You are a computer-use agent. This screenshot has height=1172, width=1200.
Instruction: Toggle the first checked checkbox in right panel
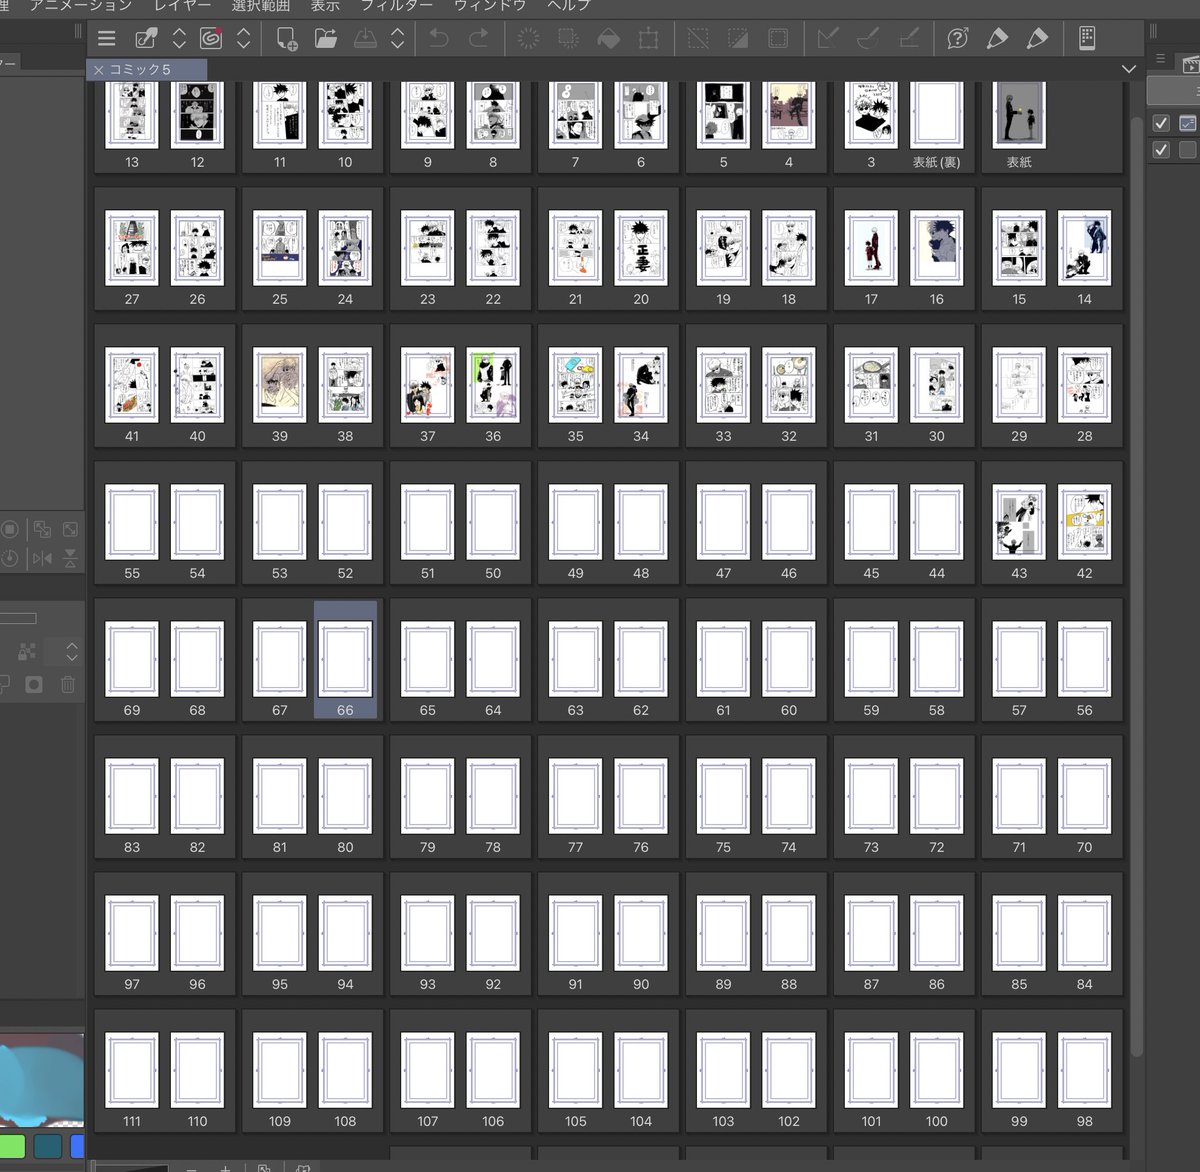tap(1161, 123)
